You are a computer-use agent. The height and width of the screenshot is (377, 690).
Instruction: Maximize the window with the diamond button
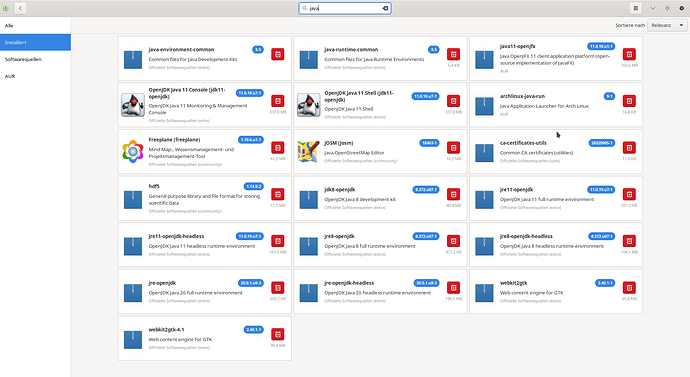(667, 8)
